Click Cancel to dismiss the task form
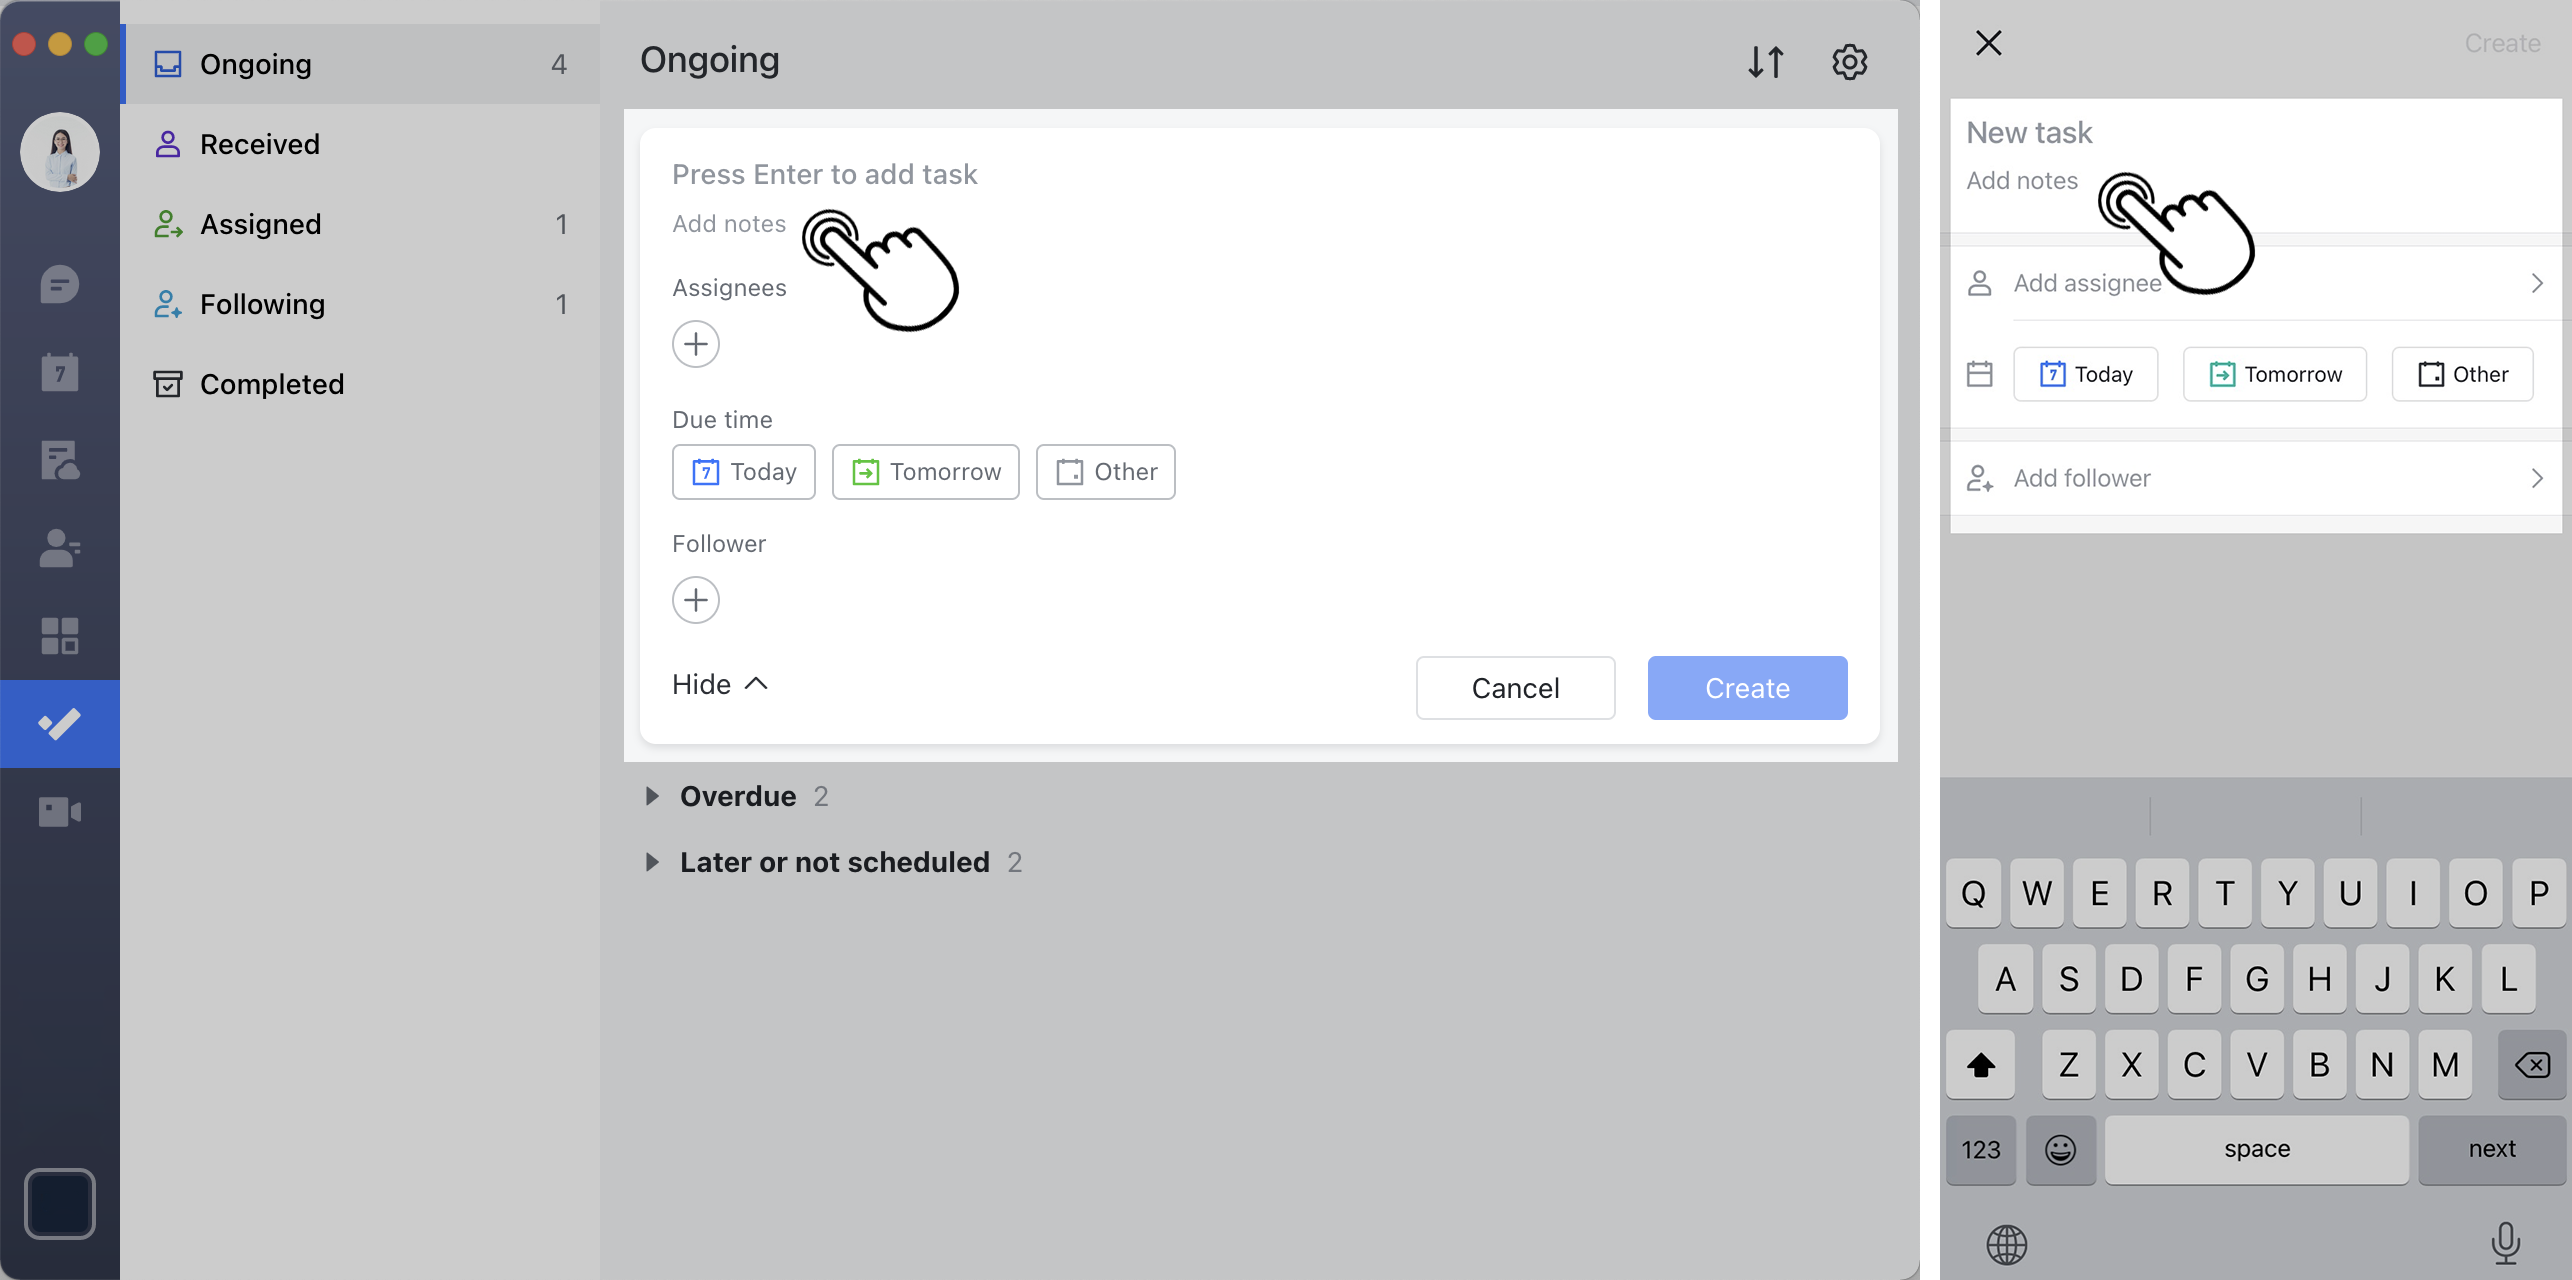This screenshot has width=2572, height=1280. click(1514, 688)
